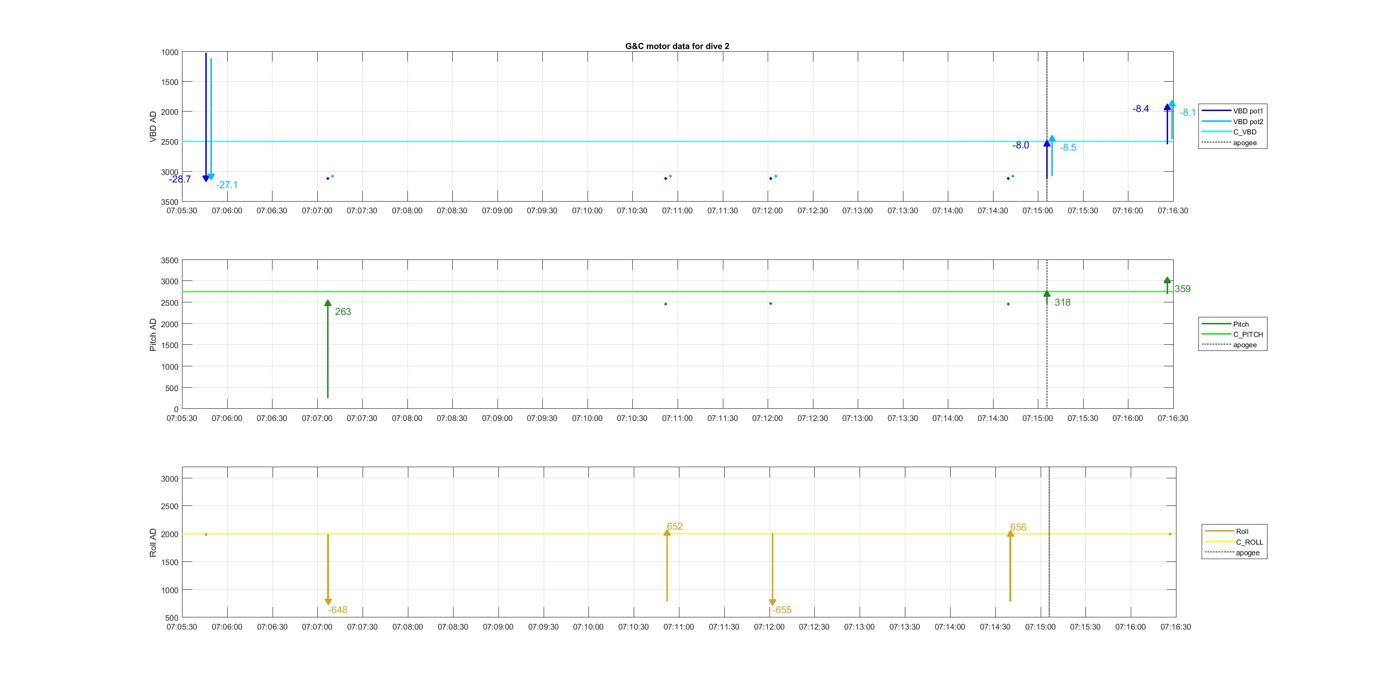Select 'C_PITCH' legend entry
1400x693 pixels.
pos(1232,335)
